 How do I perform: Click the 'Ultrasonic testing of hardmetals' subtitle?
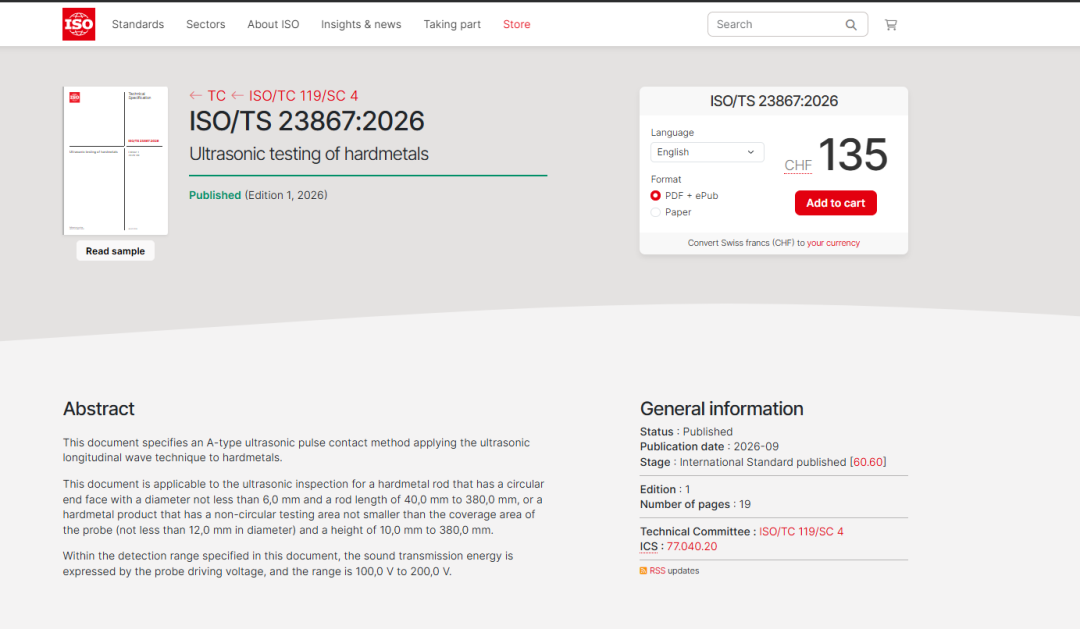pos(309,154)
